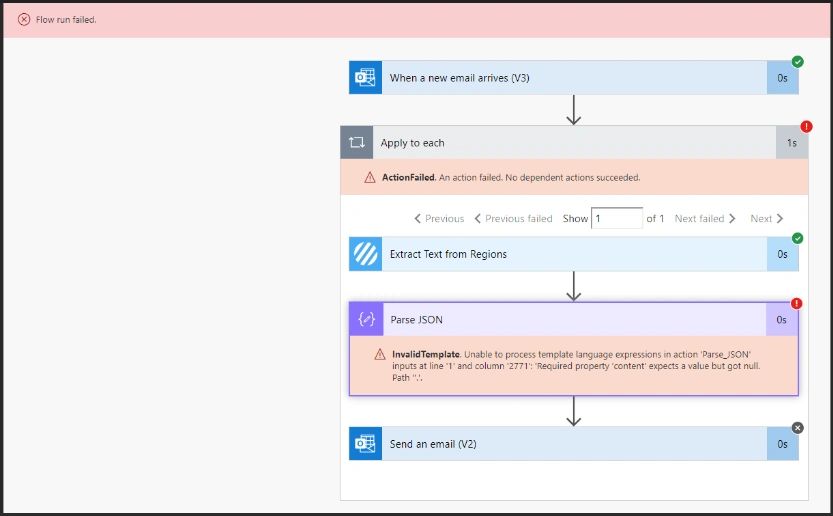The width and height of the screenshot is (833, 516).
Task: Go to Next failed iteration
Action: [705, 218]
